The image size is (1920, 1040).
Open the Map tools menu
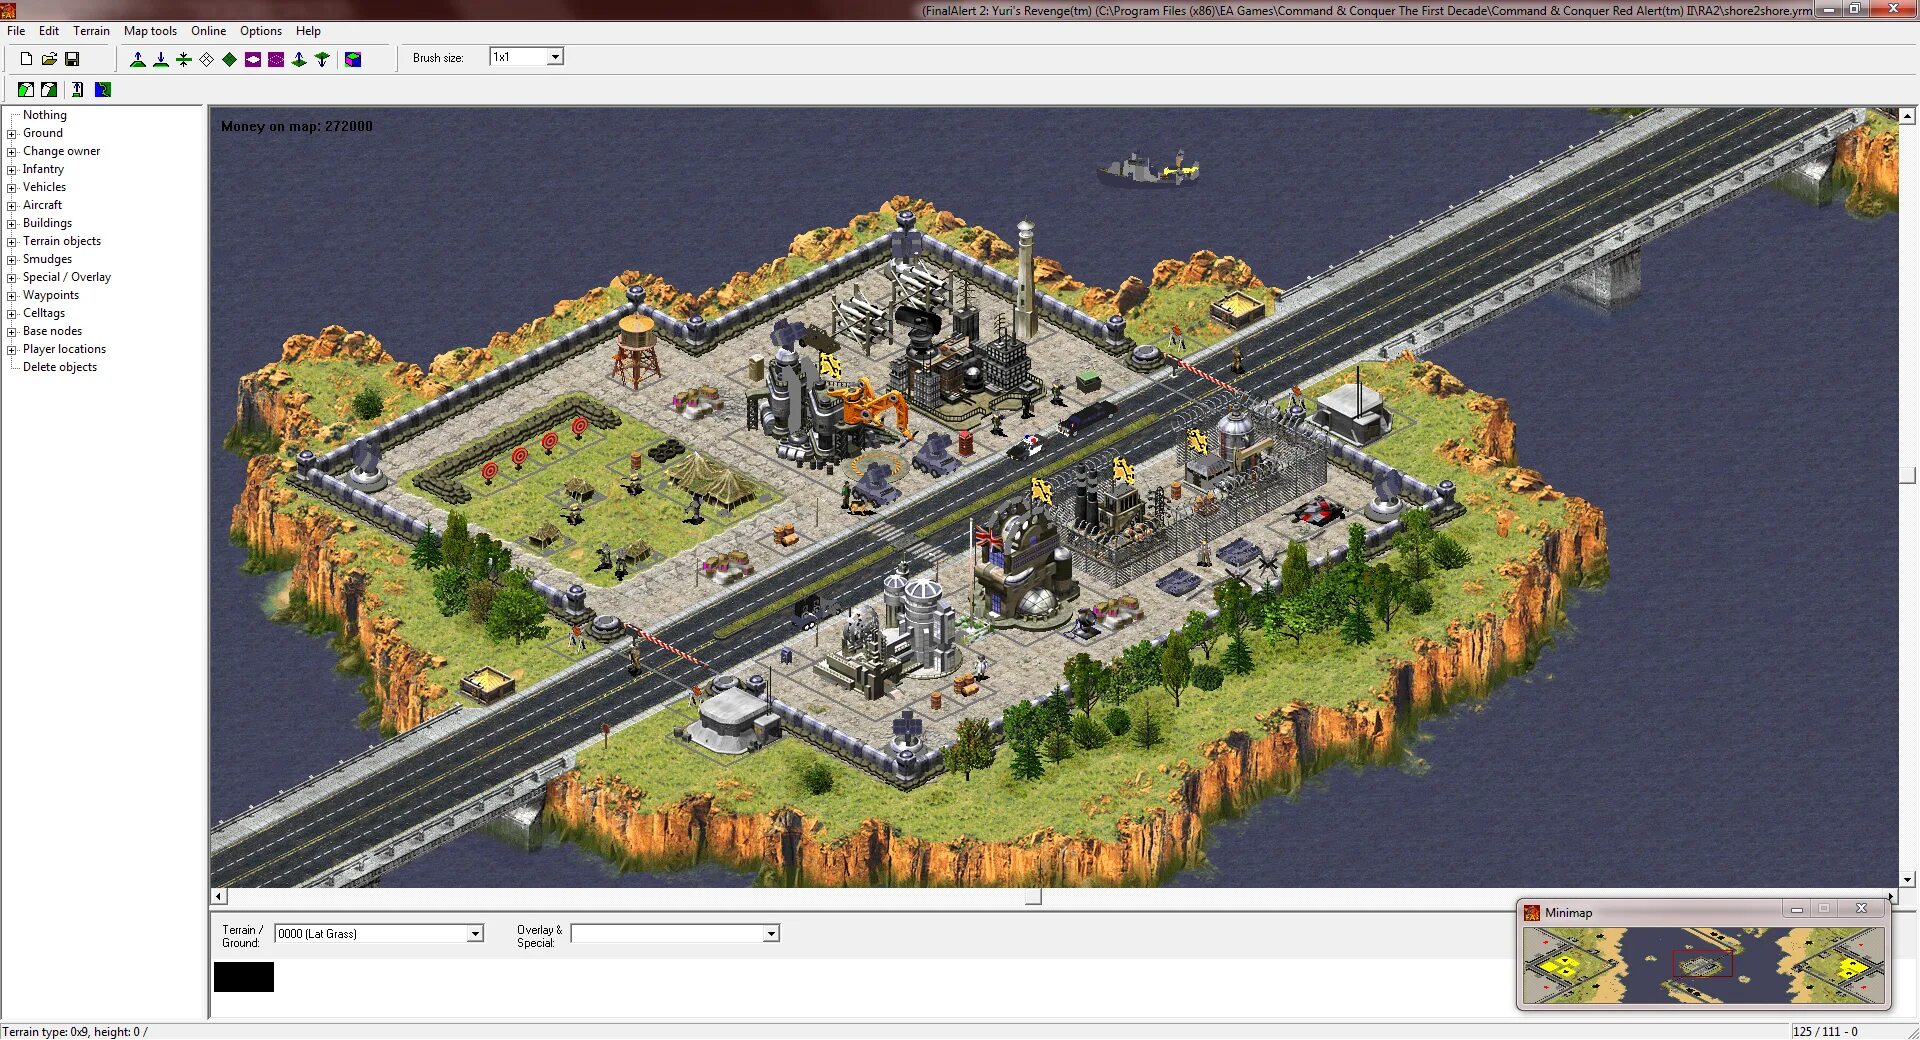pyautogui.click(x=150, y=31)
